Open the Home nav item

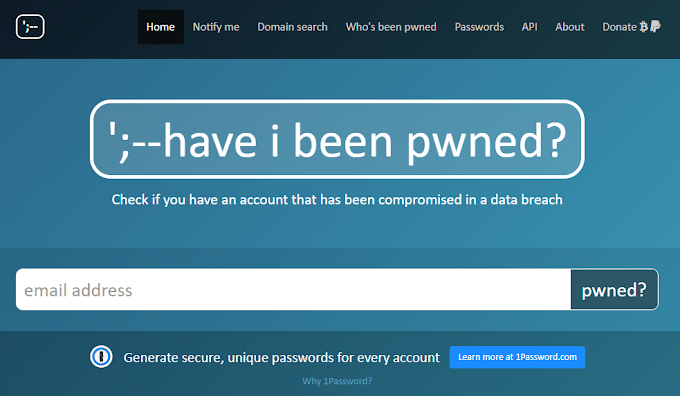(x=160, y=27)
